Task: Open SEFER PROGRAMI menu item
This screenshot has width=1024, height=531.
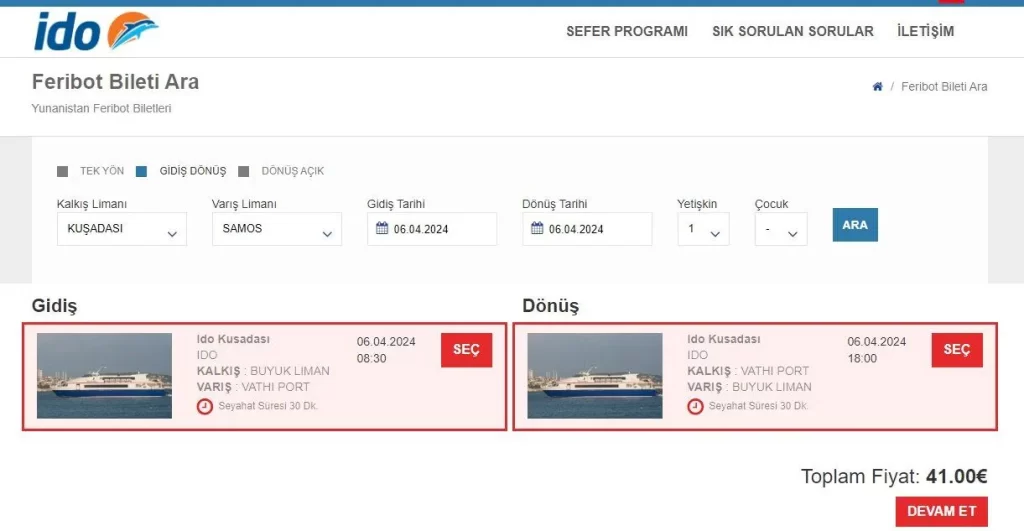Action: click(626, 31)
